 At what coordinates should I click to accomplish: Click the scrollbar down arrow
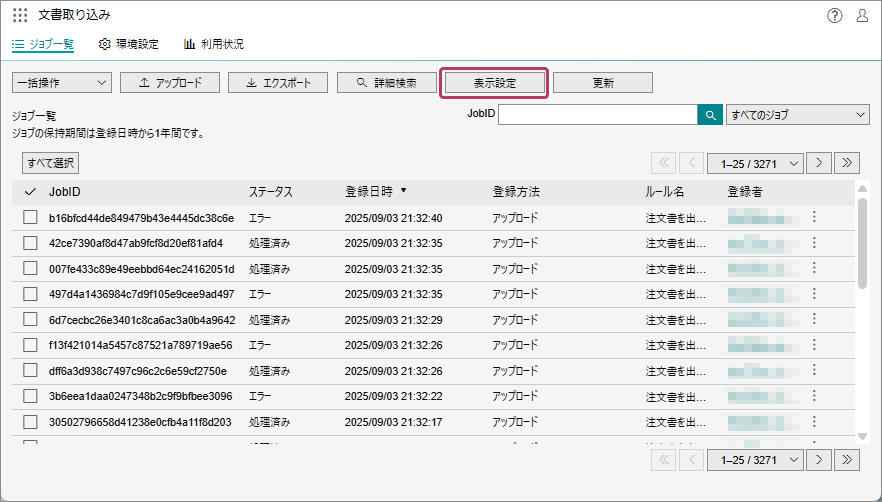pyautogui.click(x=862, y=436)
